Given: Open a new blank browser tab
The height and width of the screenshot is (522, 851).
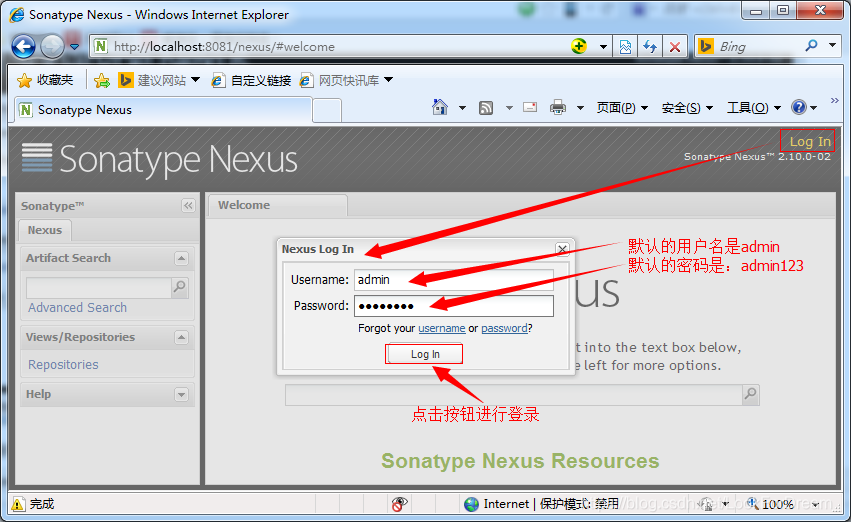Looking at the screenshot, I should (x=327, y=111).
